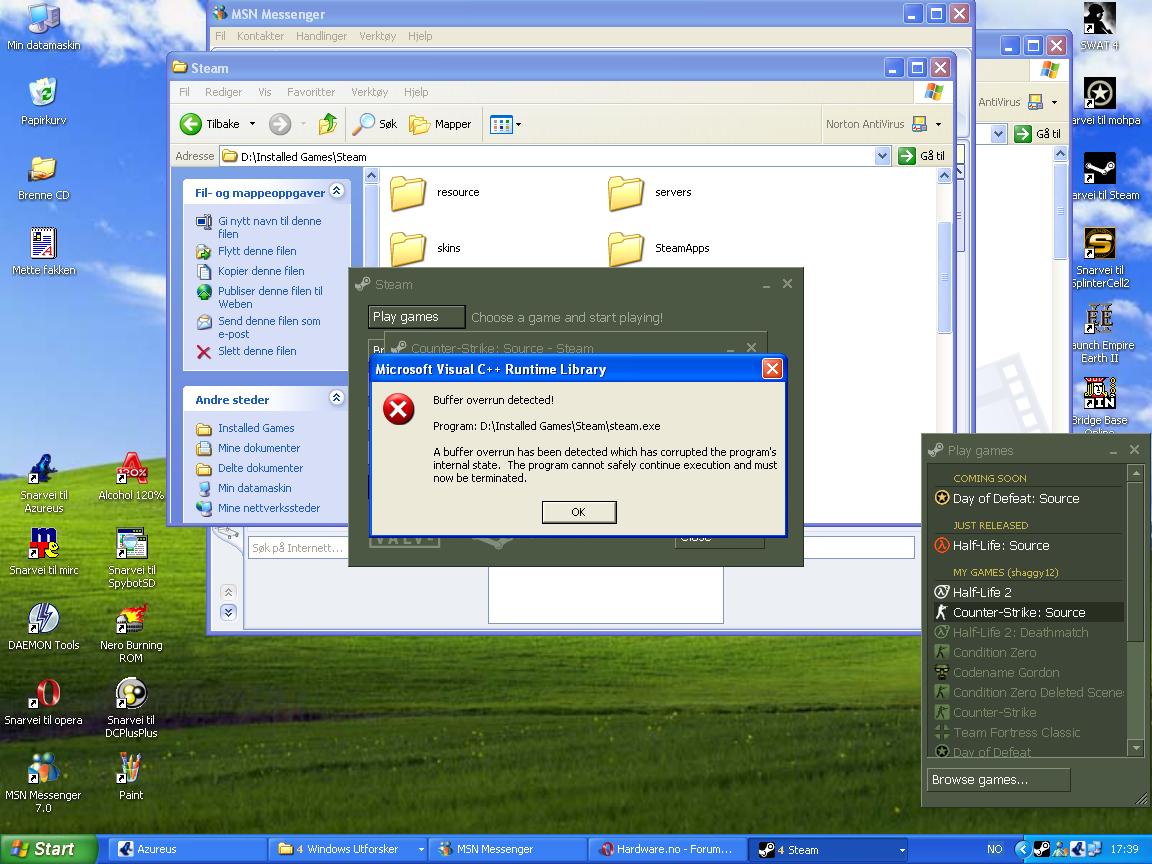Open the SpybotSD desktop shortcut
Image resolution: width=1152 pixels, height=864 pixels.
click(131, 546)
